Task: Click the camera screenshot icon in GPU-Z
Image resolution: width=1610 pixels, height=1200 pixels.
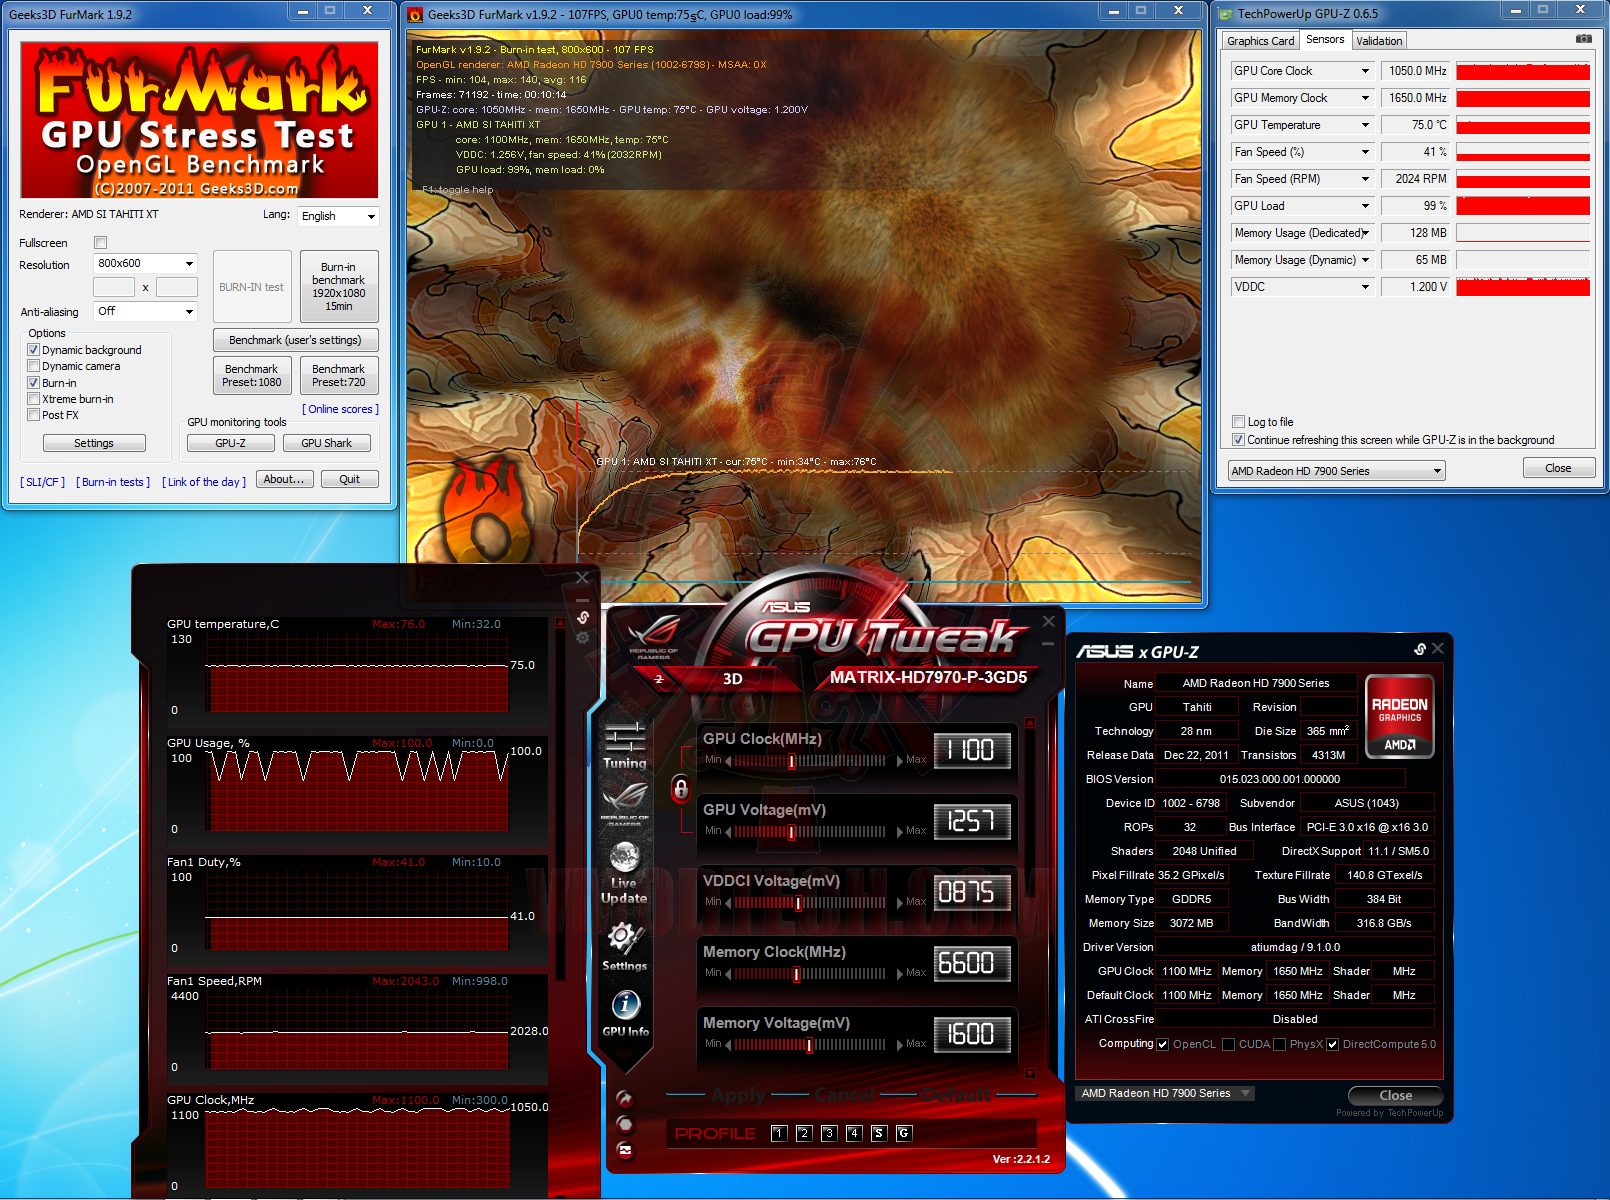Action: point(1583,39)
